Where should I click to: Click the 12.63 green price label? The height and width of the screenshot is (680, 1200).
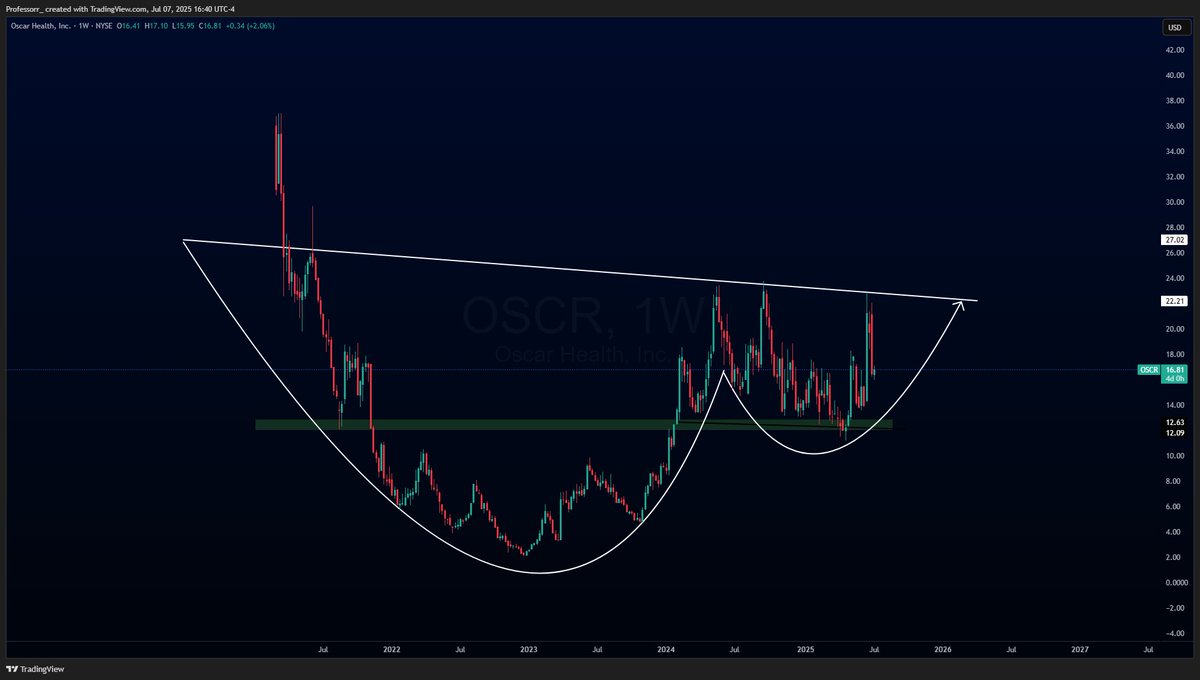click(1174, 423)
